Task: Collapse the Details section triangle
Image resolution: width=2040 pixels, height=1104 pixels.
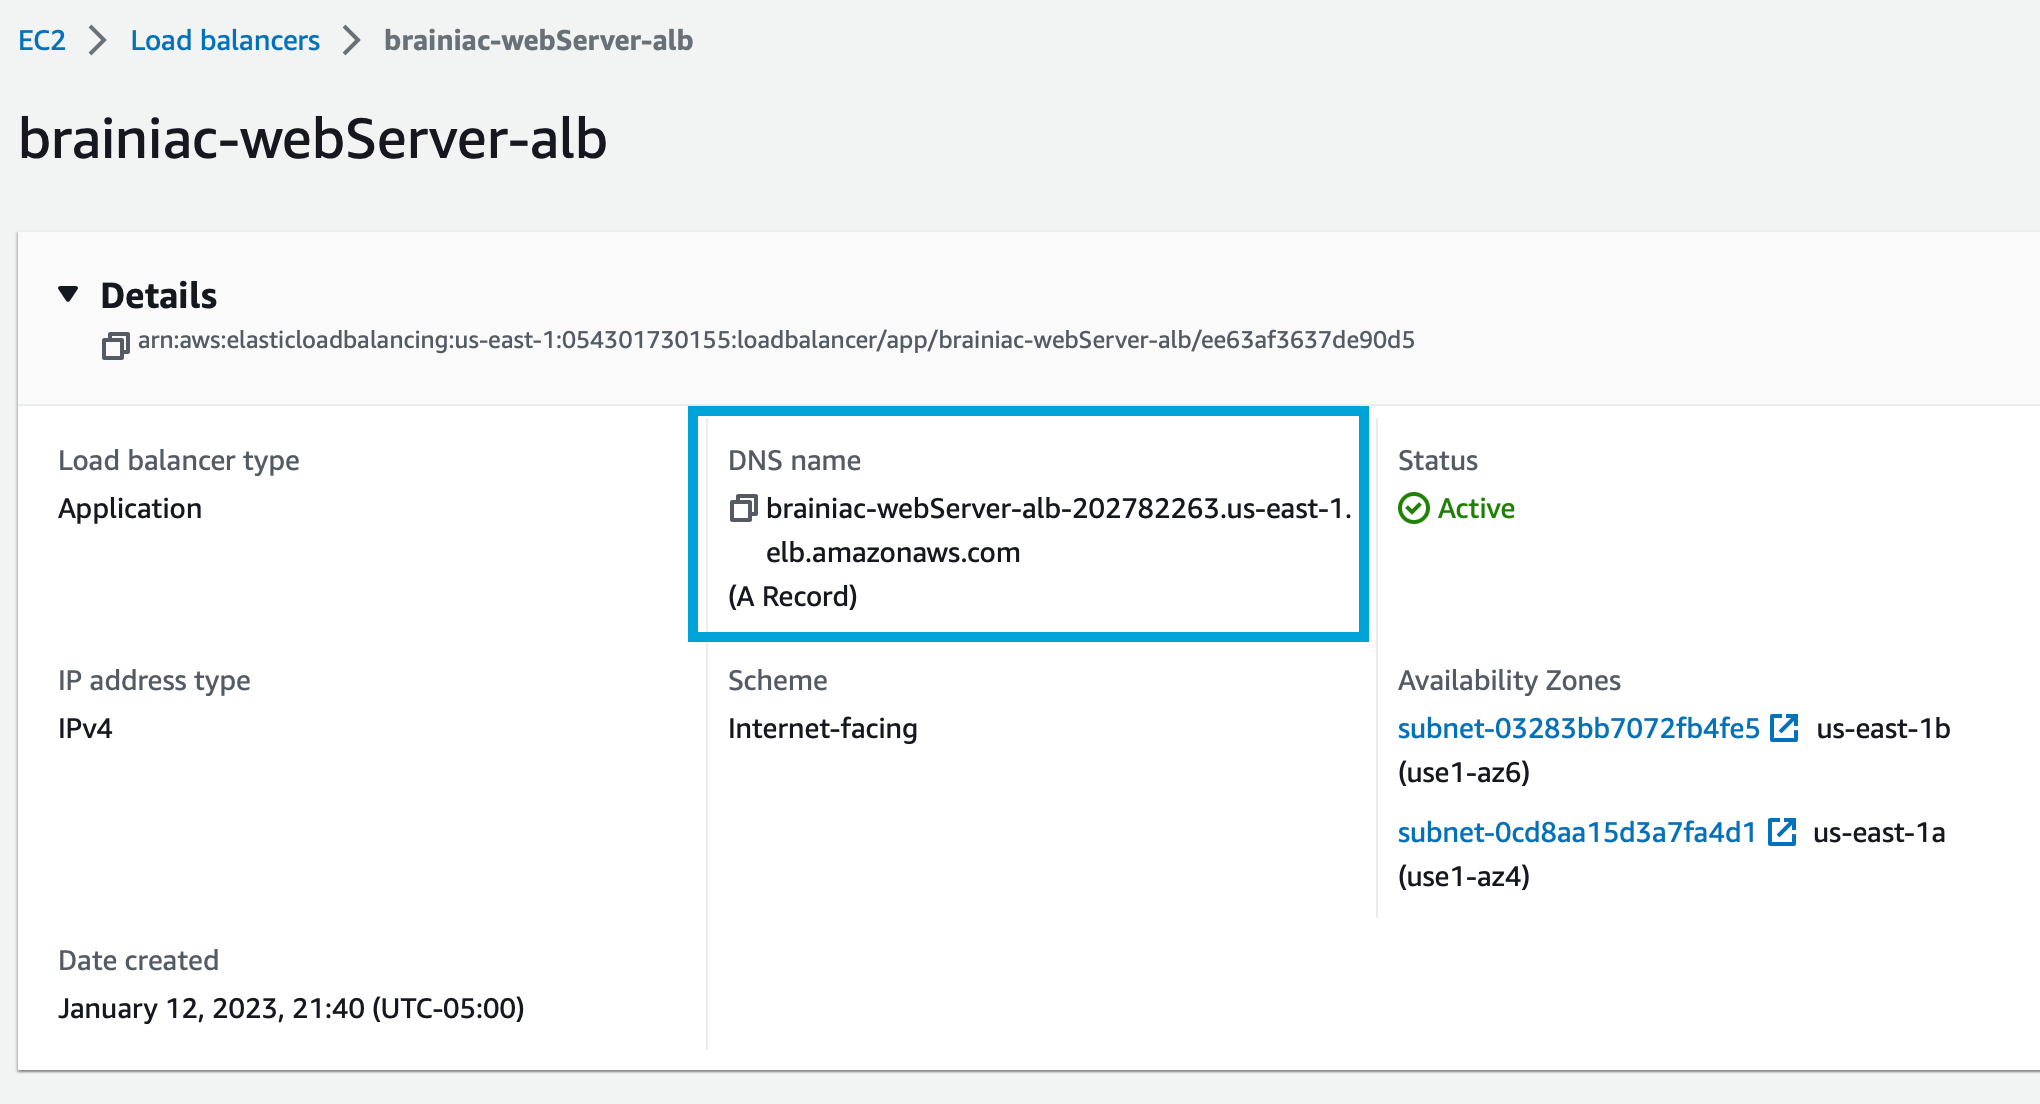Action: click(x=68, y=294)
